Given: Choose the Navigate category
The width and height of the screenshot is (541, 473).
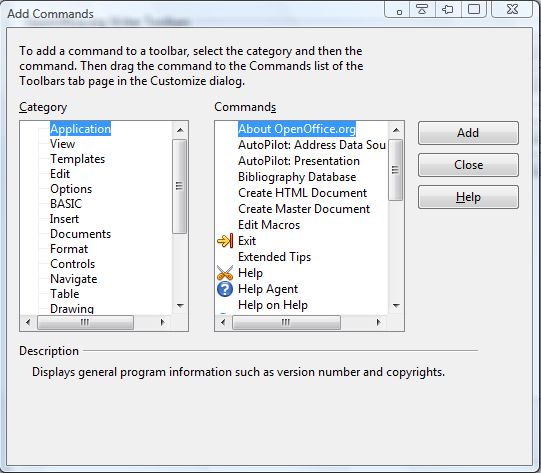Looking at the screenshot, I should tap(73, 279).
